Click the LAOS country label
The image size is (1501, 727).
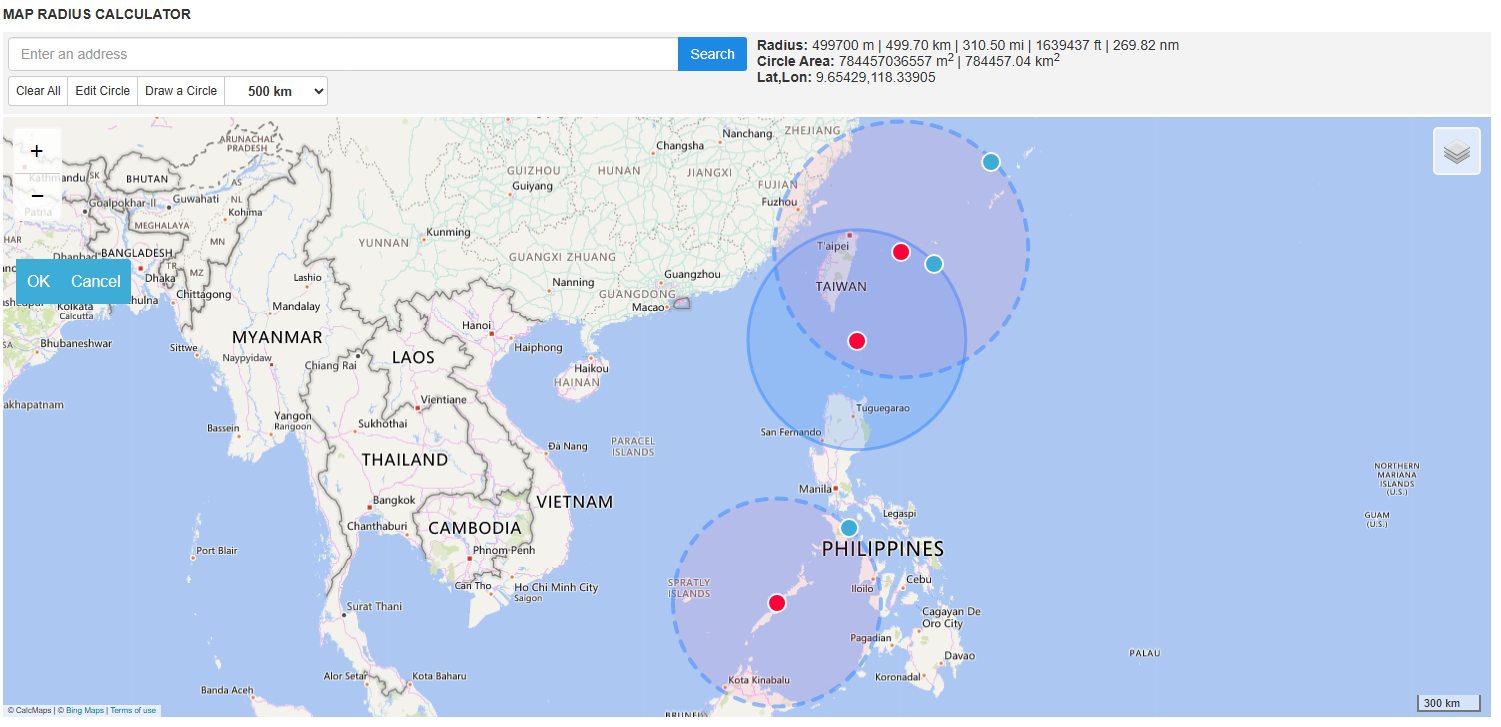[414, 357]
